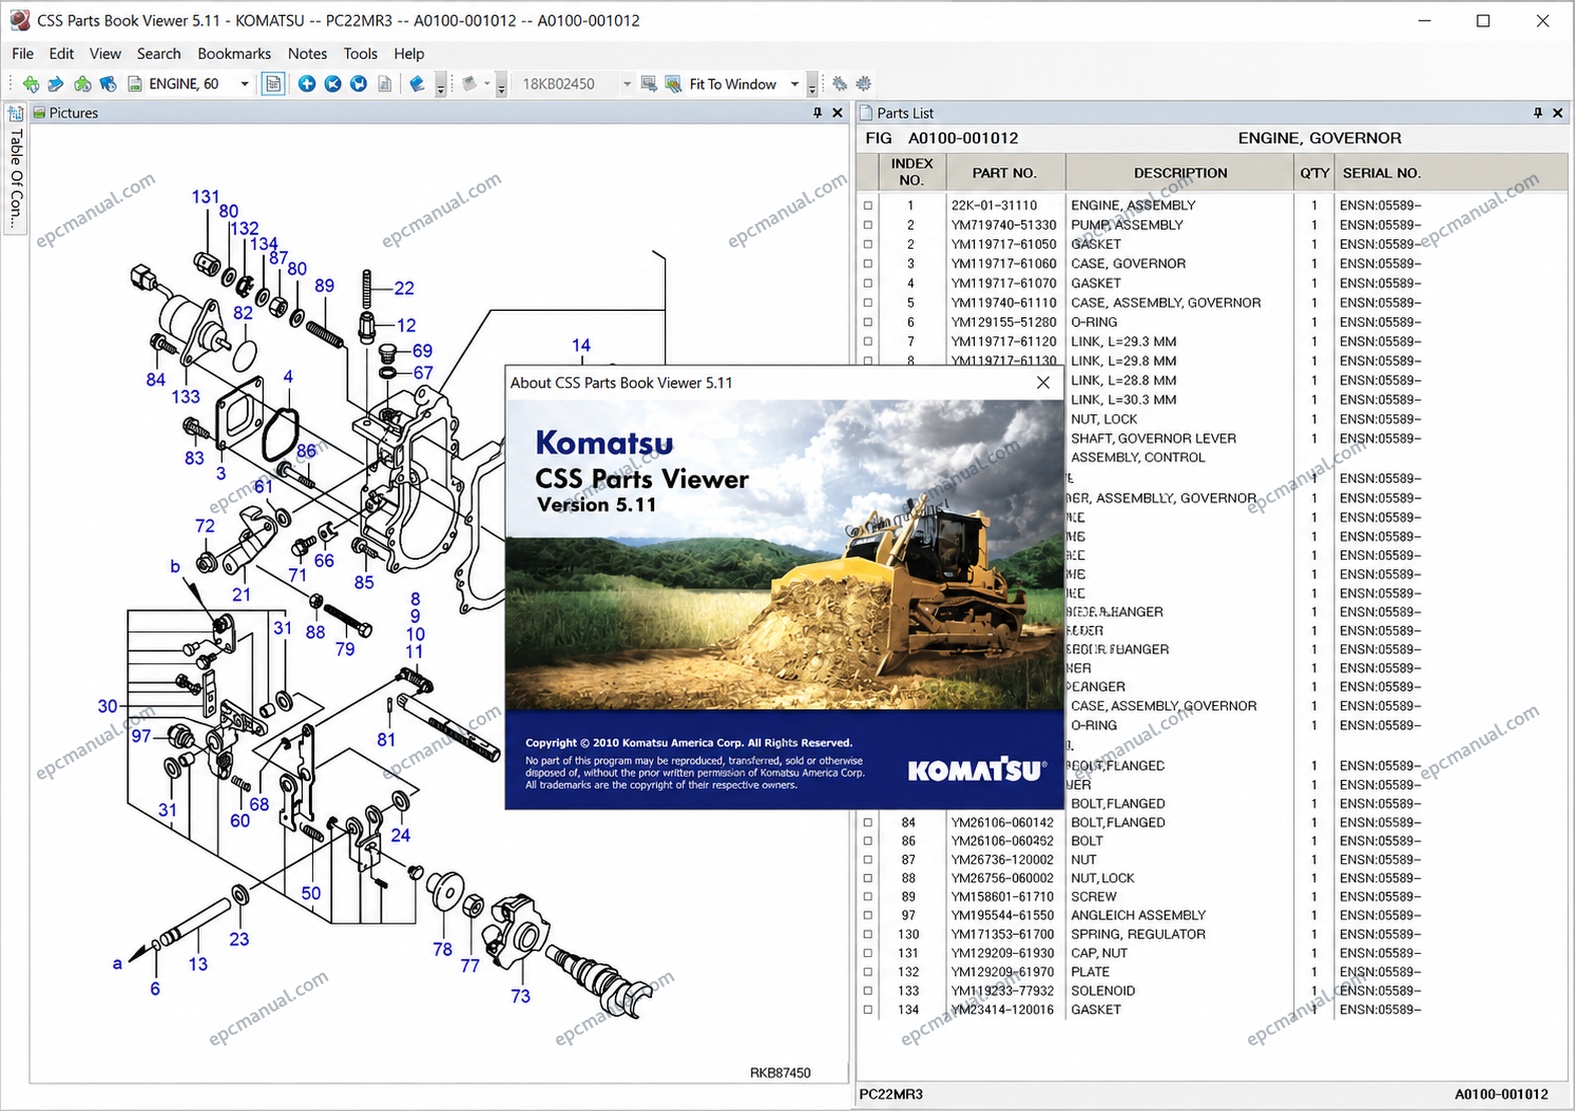Check the box for ENGINE, ASSEMBLY row
1575x1111 pixels.
coord(868,206)
